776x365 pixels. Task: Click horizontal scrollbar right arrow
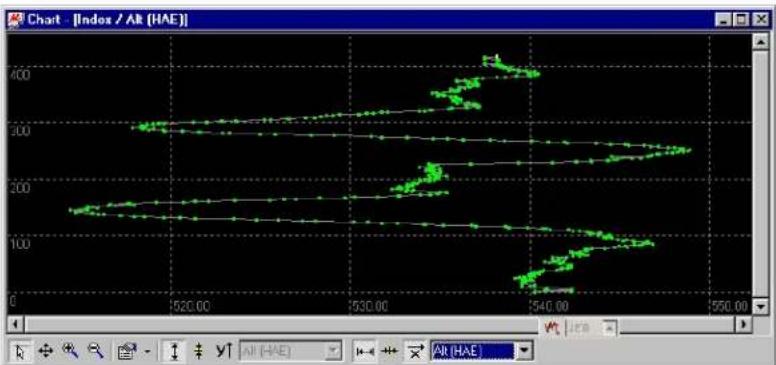tap(743, 325)
